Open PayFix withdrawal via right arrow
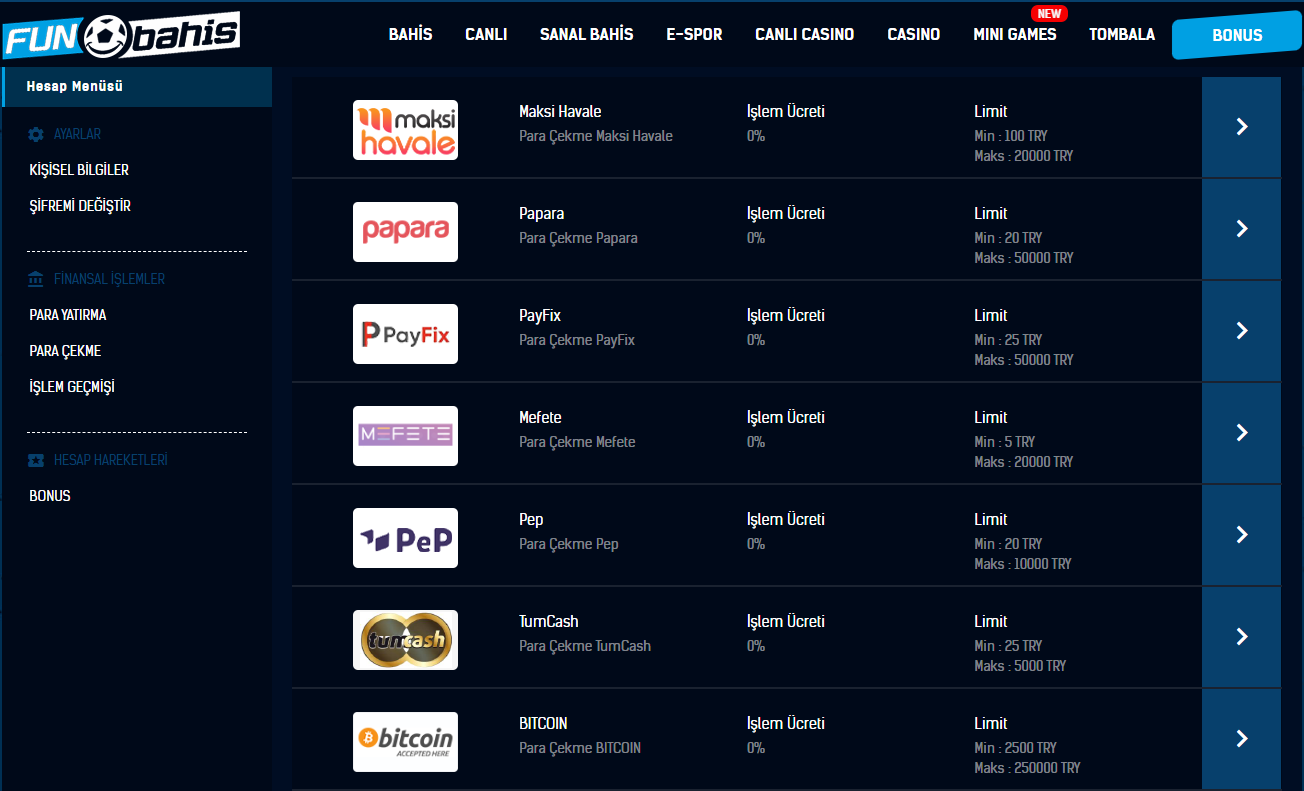The height and width of the screenshot is (791, 1304). [x=1241, y=331]
